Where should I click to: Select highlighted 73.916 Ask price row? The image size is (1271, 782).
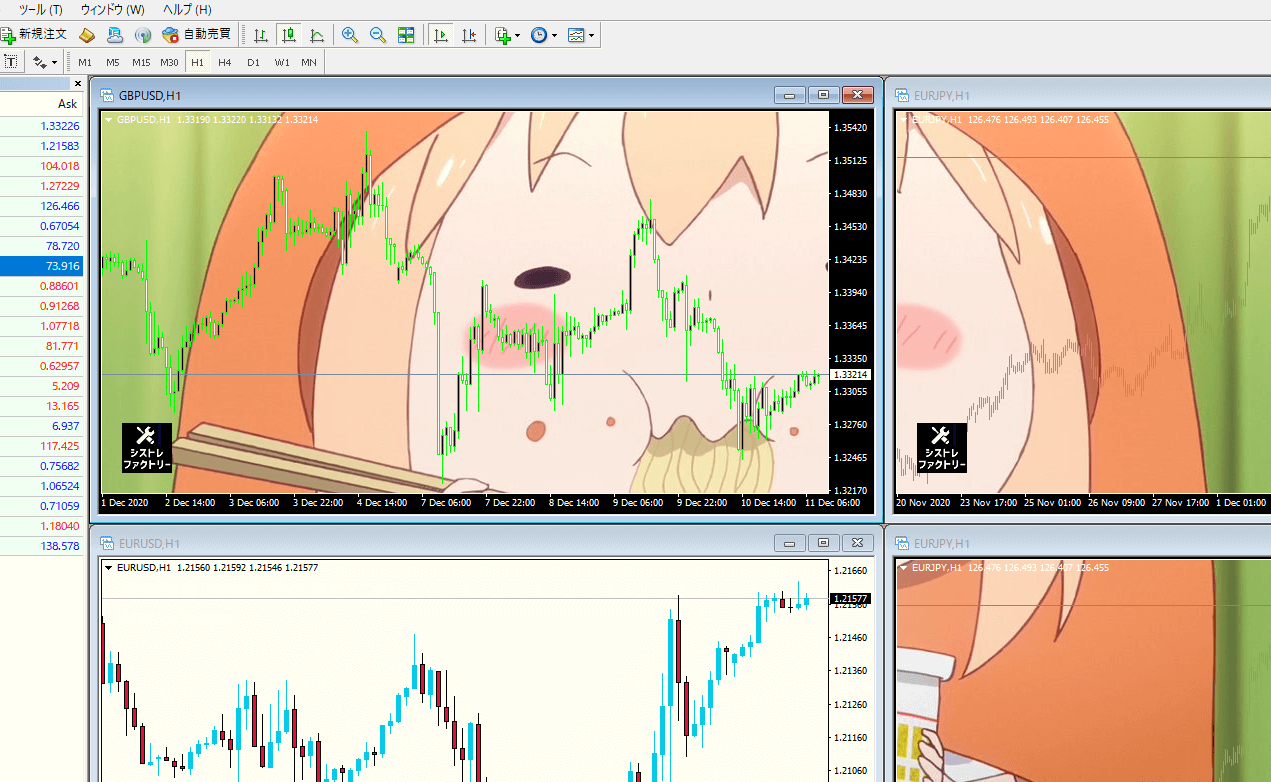click(x=40, y=266)
